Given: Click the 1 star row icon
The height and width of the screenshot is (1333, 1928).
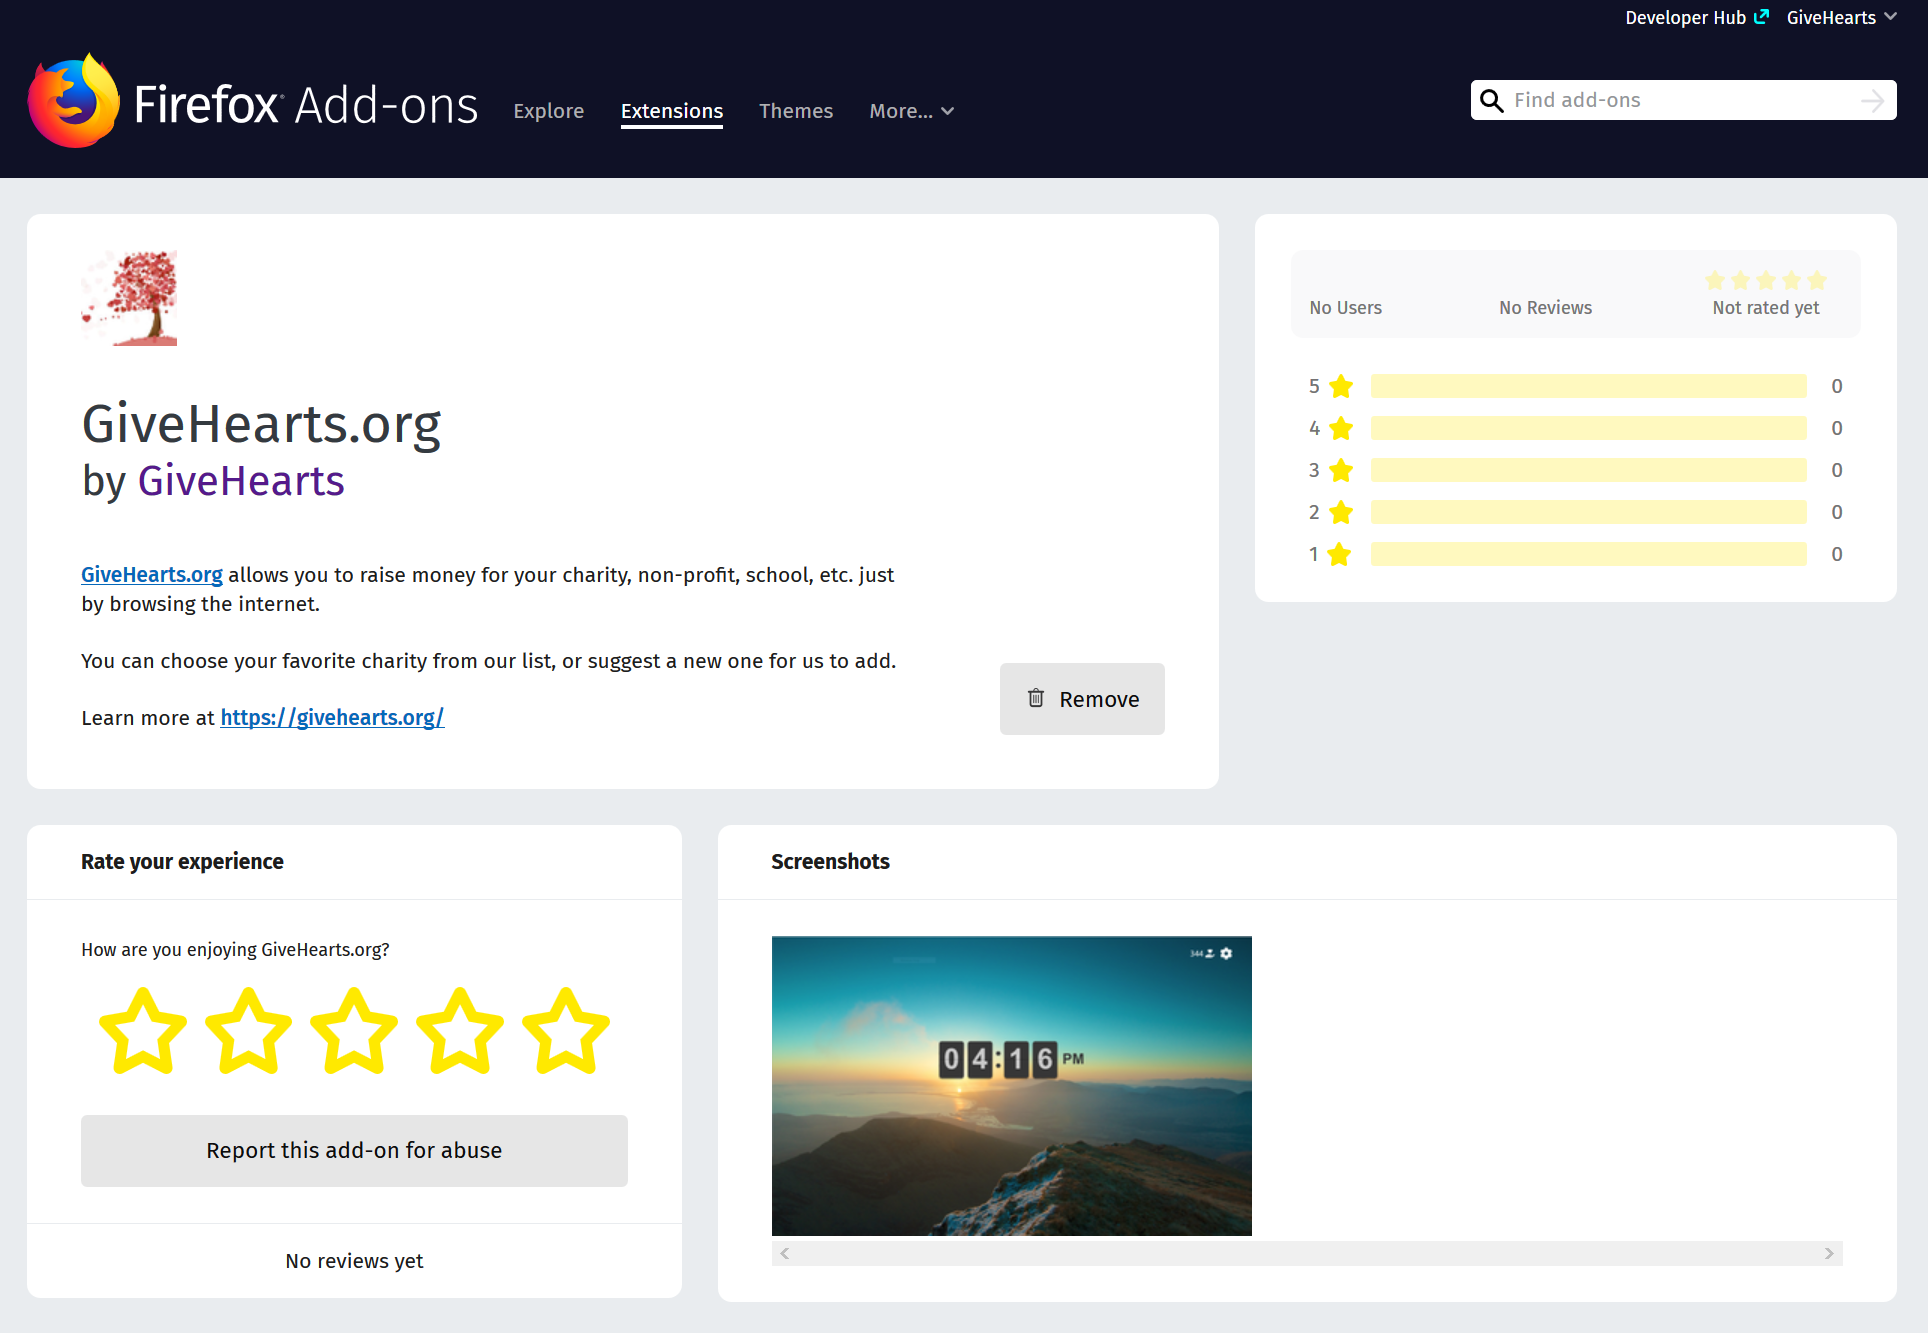Looking at the screenshot, I should click(1339, 554).
